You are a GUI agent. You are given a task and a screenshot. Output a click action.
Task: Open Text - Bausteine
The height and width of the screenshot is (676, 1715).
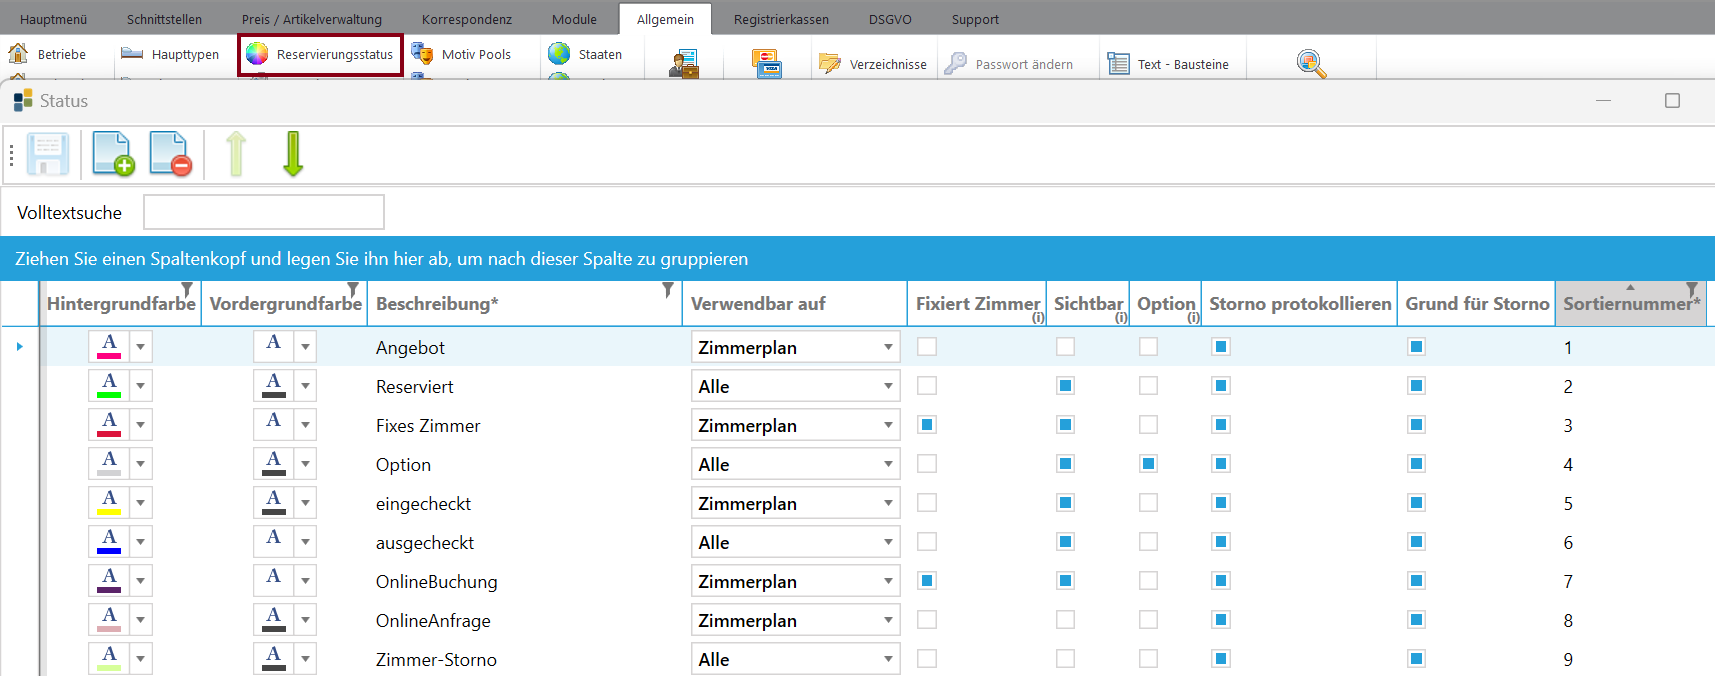(x=1168, y=64)
